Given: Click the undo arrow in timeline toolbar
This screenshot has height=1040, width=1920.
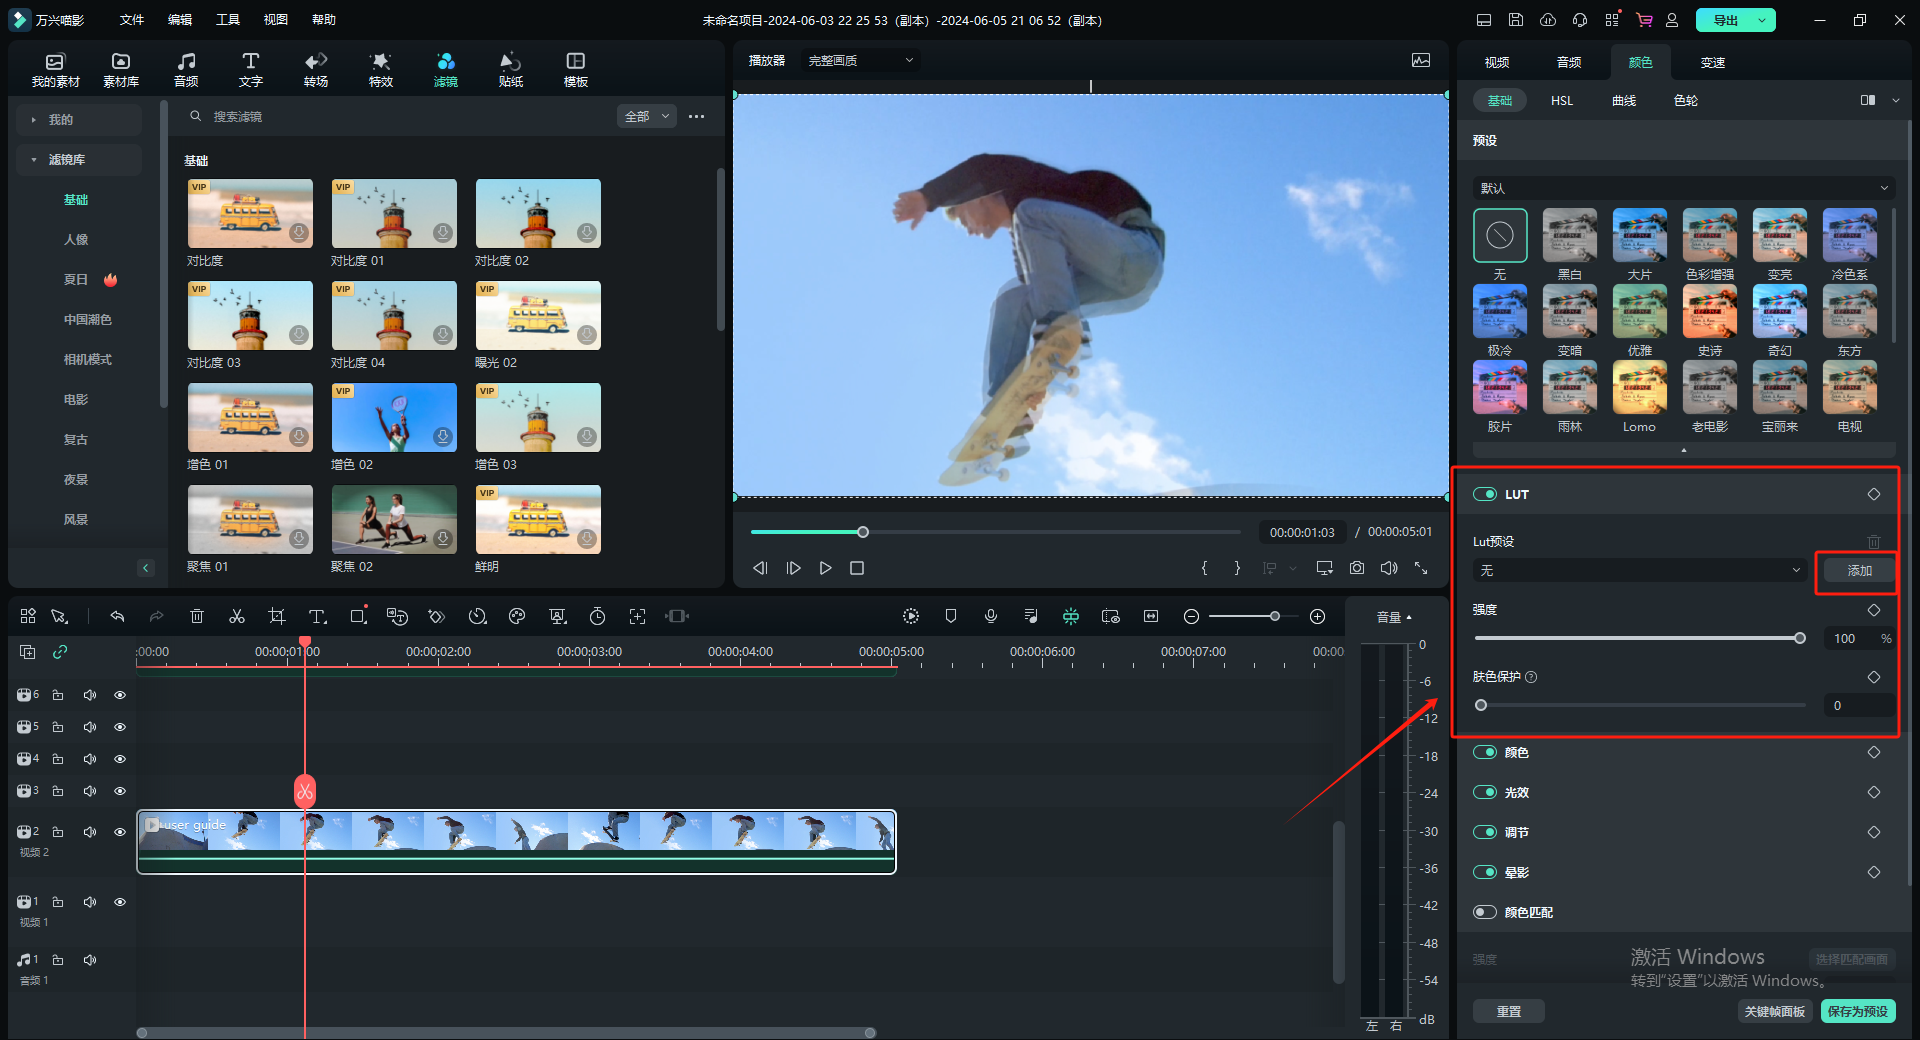Looking at the screenshot, I should click(x=117, y=617).
